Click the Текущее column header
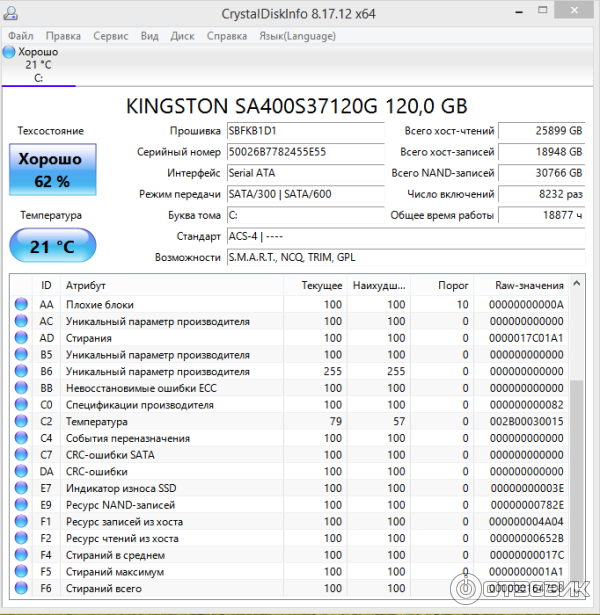Image resolution: width=600 pixels, height=615 pixels. point(315,285)
